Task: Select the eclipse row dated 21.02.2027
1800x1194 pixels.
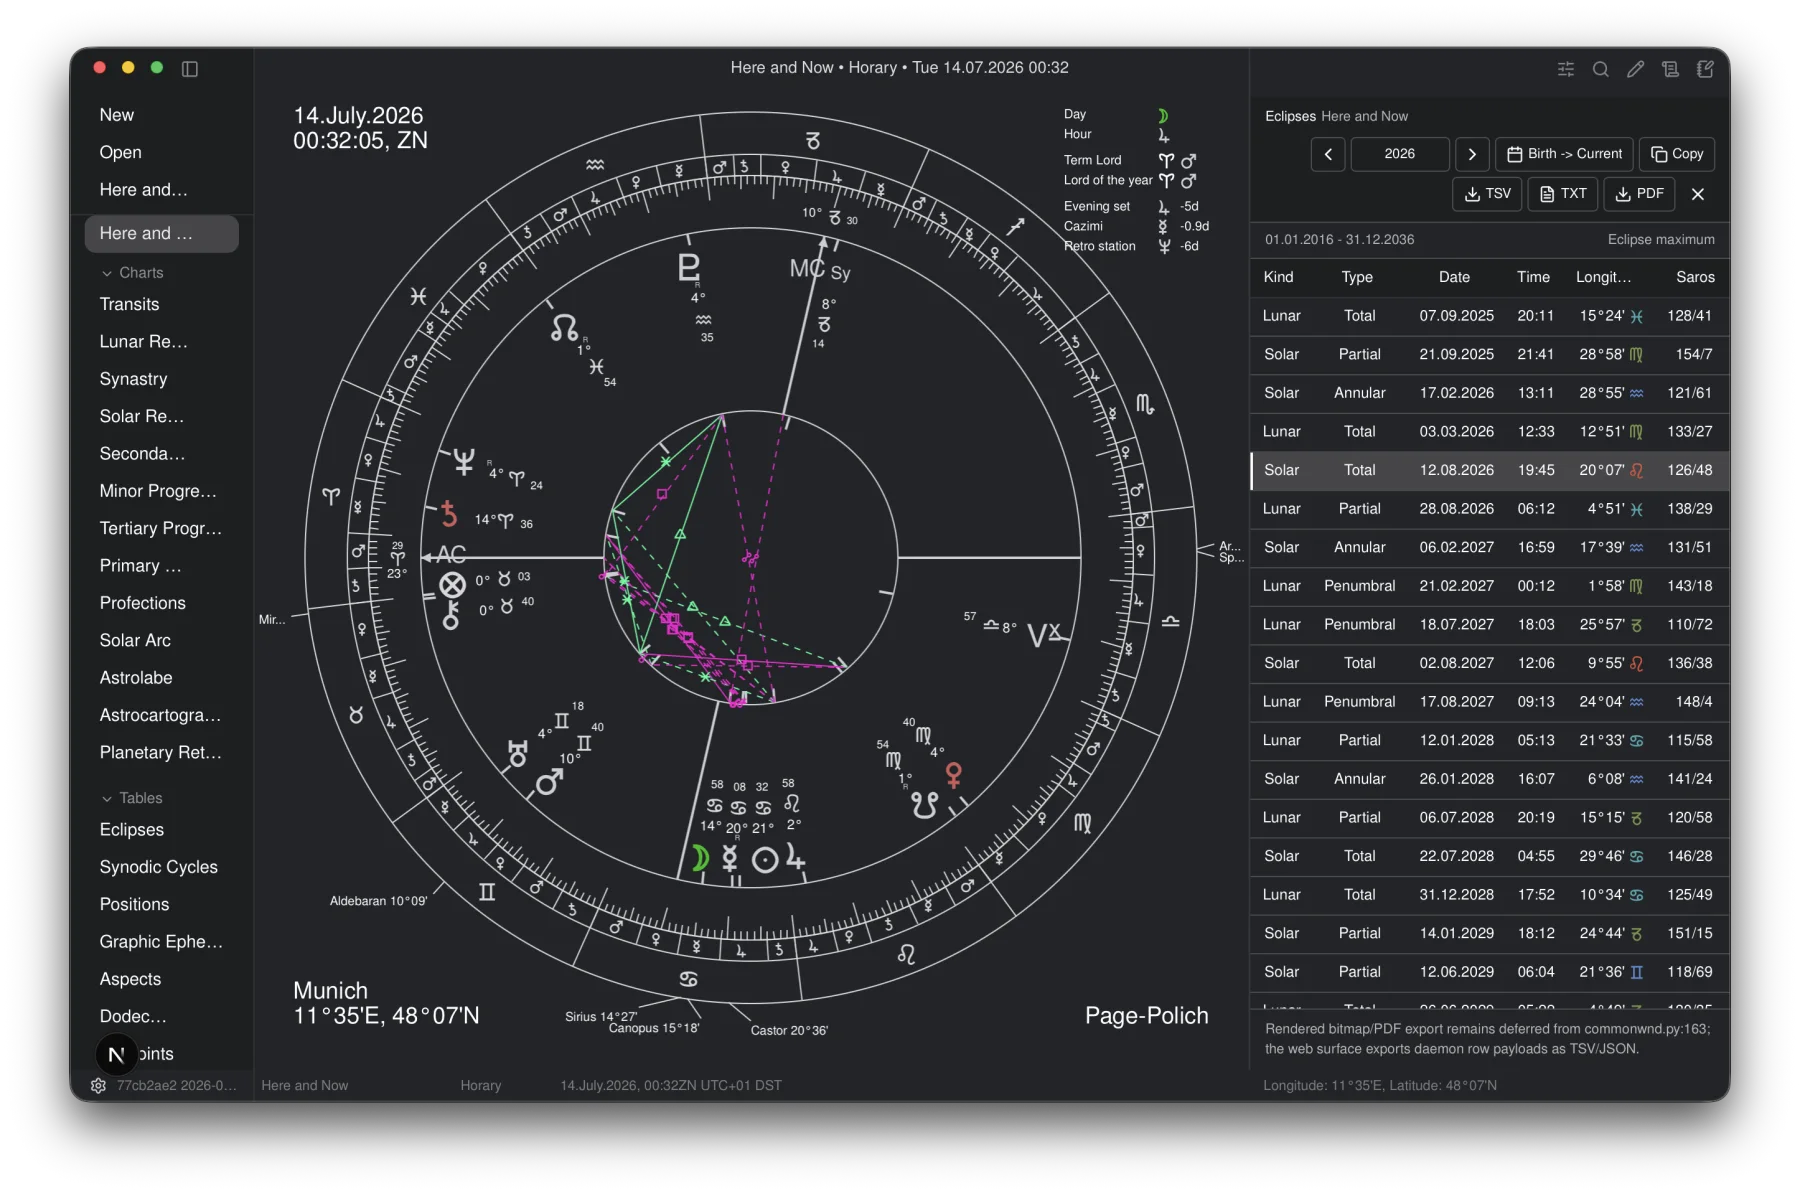Action: [1490, 586]
